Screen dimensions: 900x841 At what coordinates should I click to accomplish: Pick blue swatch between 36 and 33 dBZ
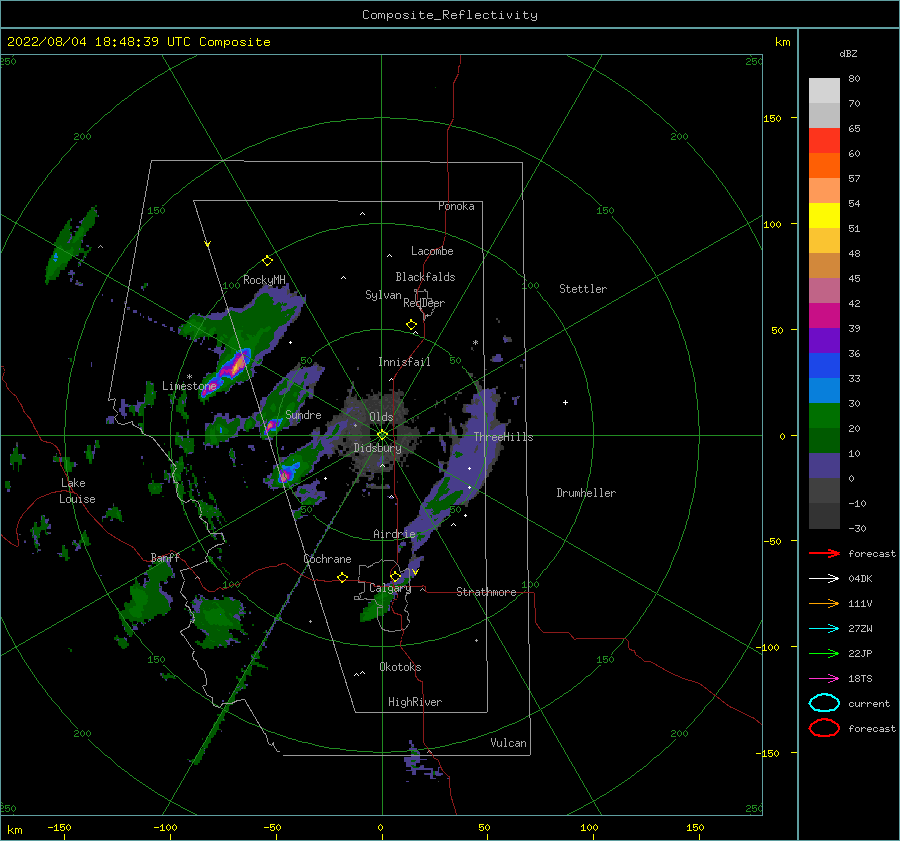(824, 366)
